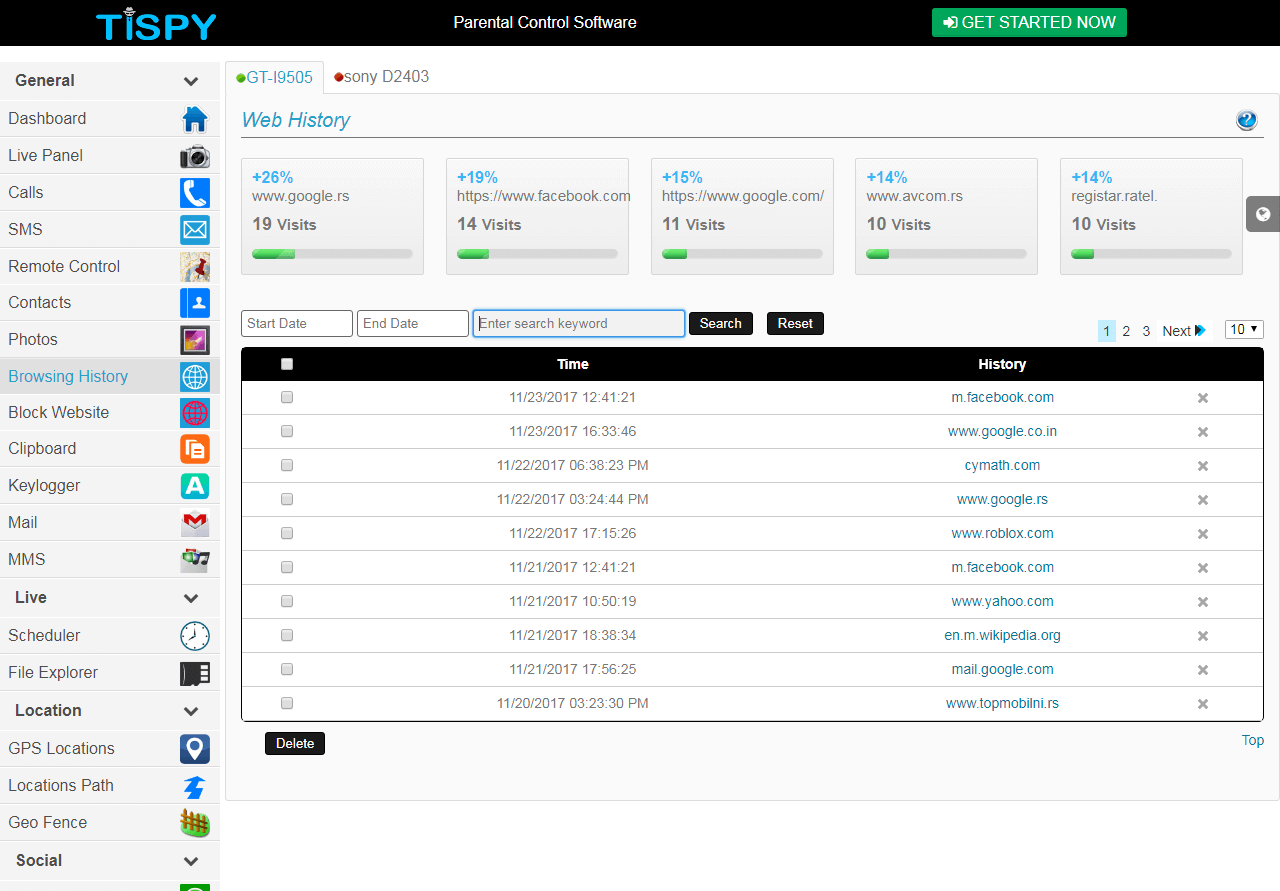Click the Keylogger letter A icon
The width and height of the screenshot is (1280, 891).
pos(195,486)
